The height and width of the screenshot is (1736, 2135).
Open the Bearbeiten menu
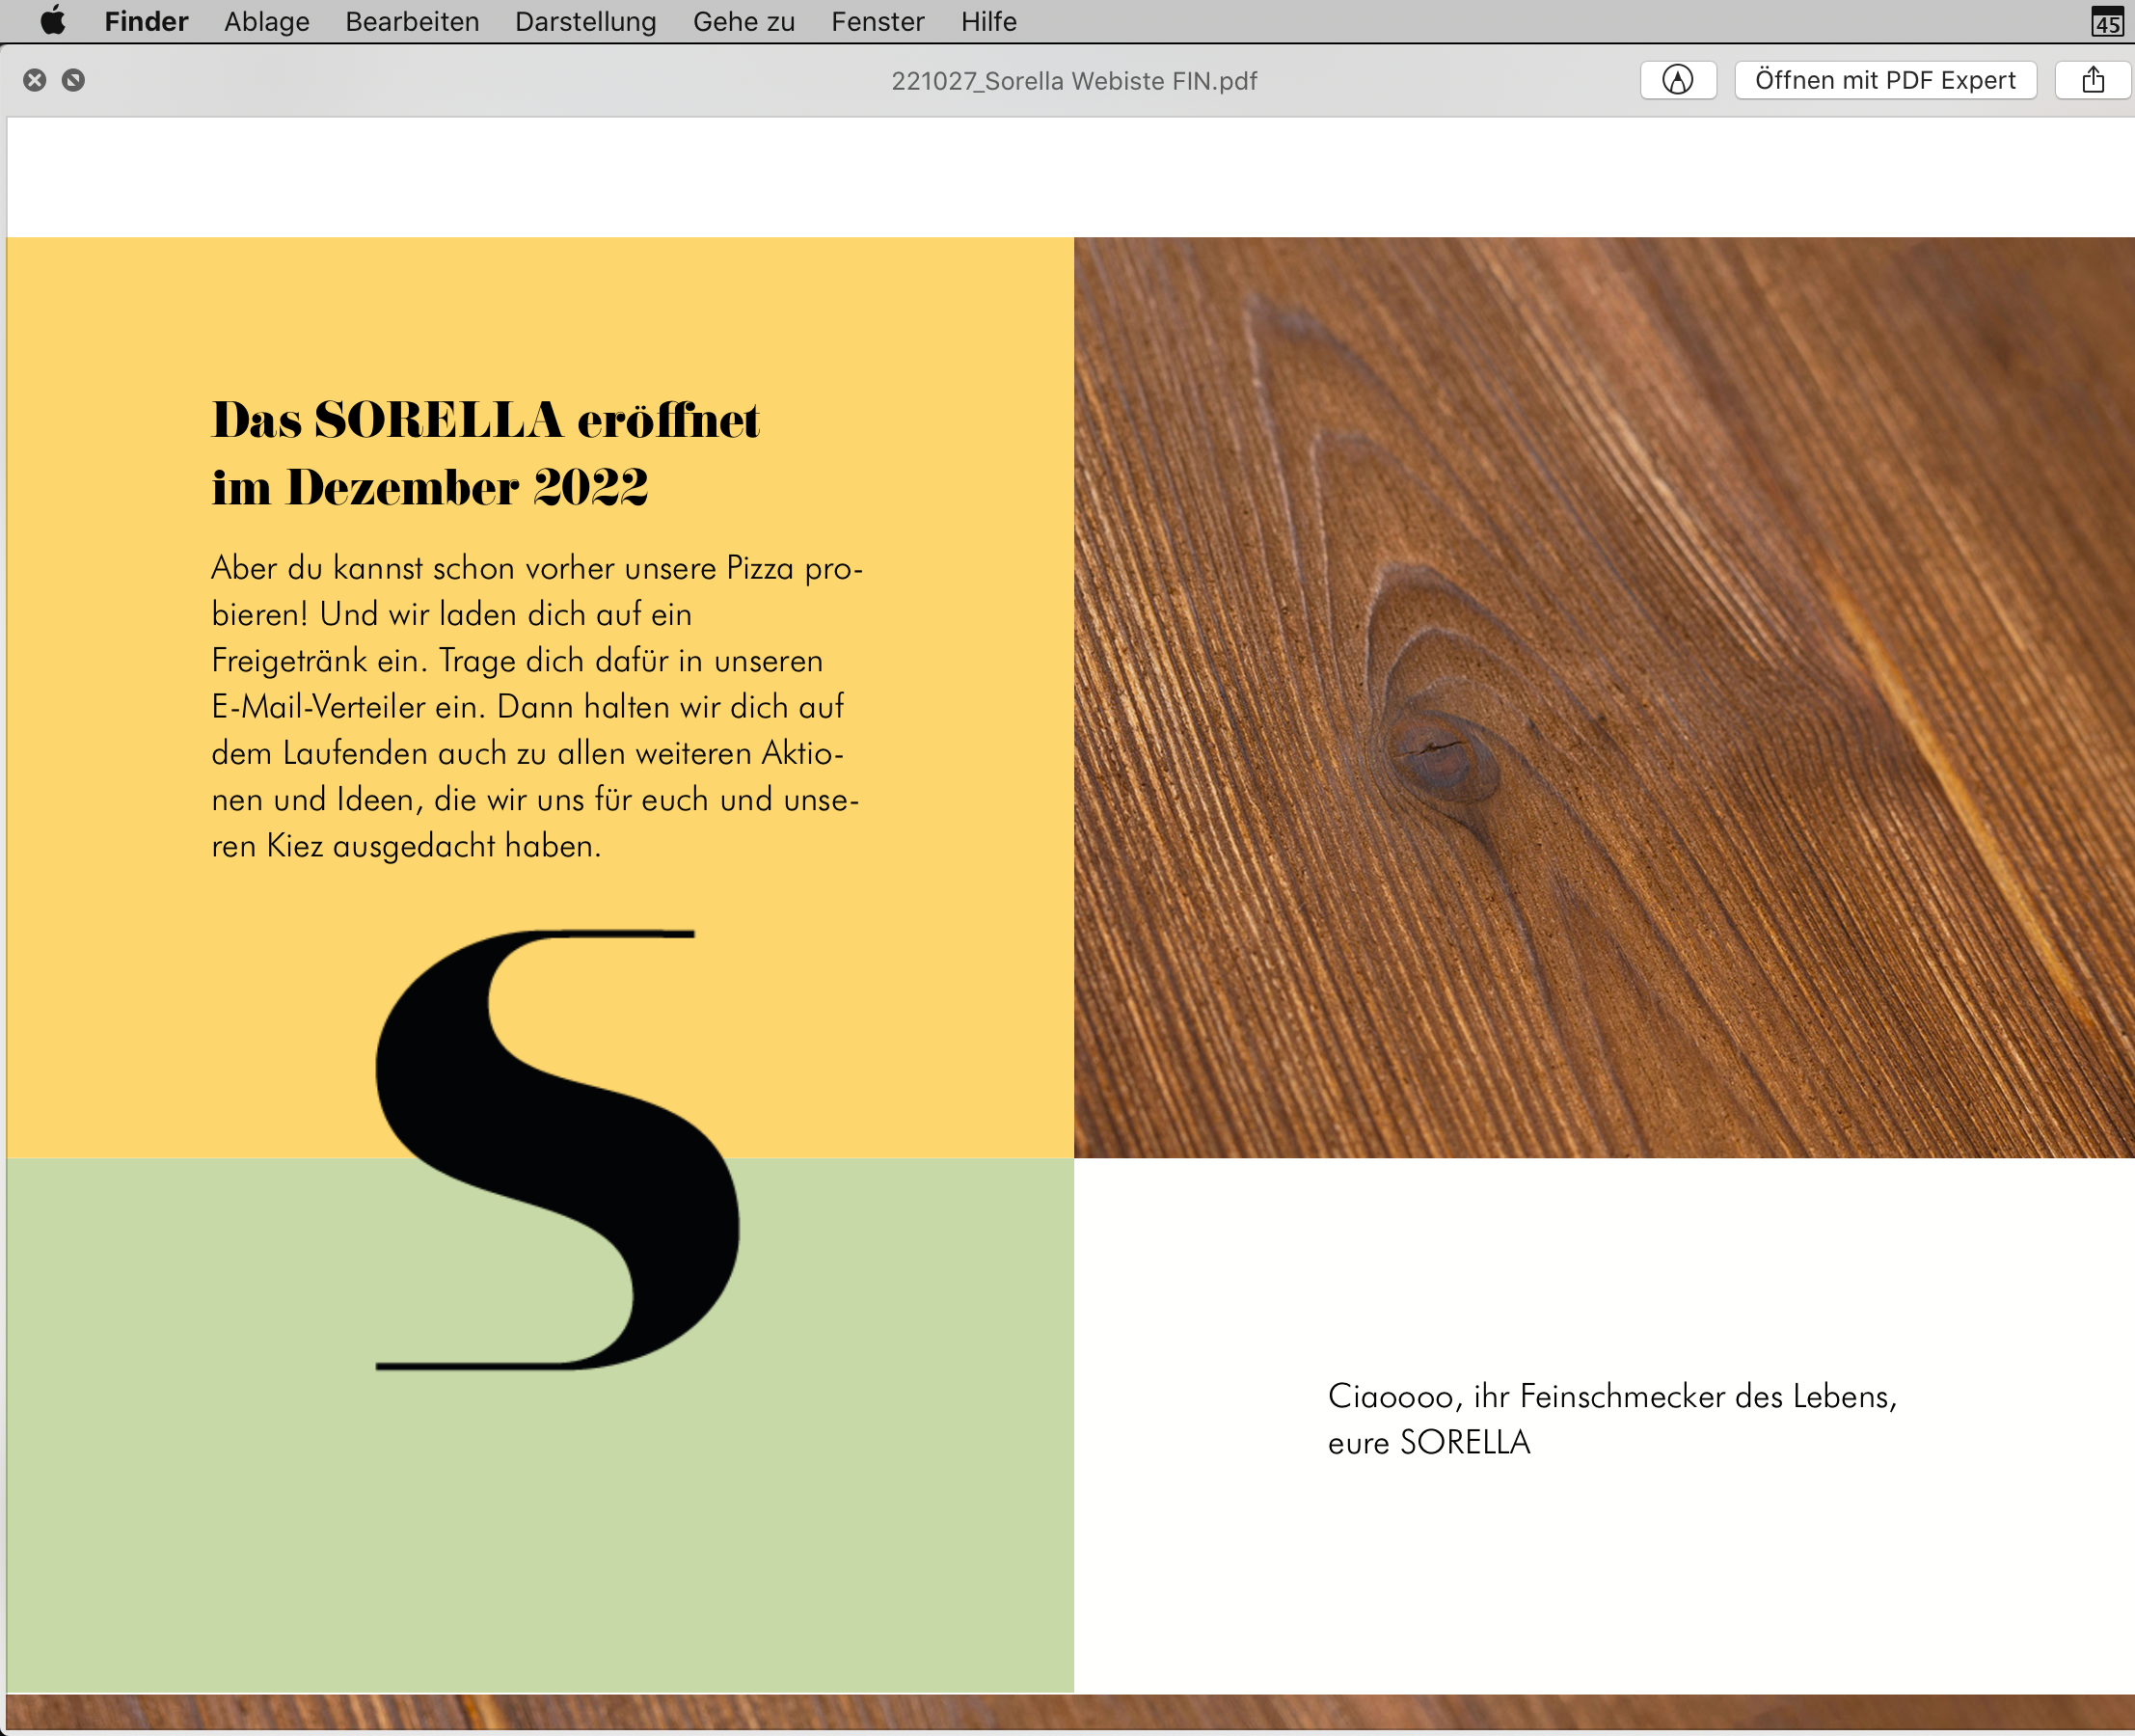point(412,21)
